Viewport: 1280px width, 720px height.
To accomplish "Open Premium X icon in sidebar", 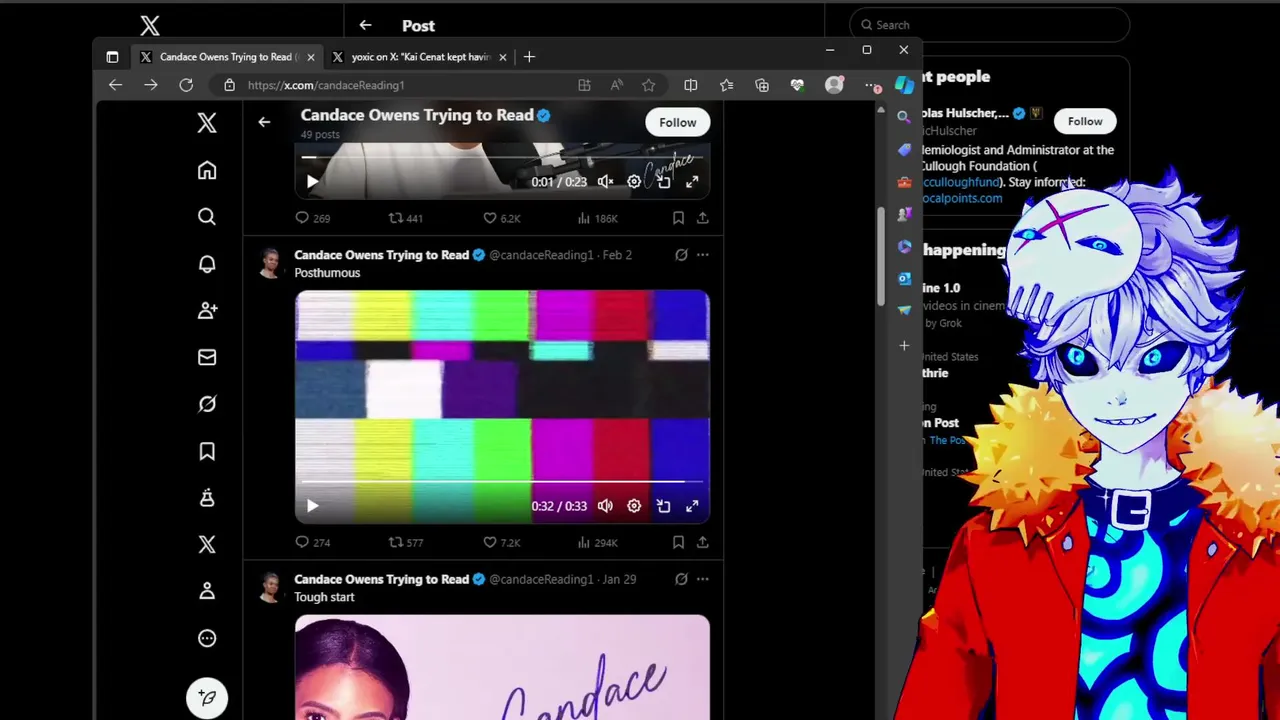I will click(207, 544).
